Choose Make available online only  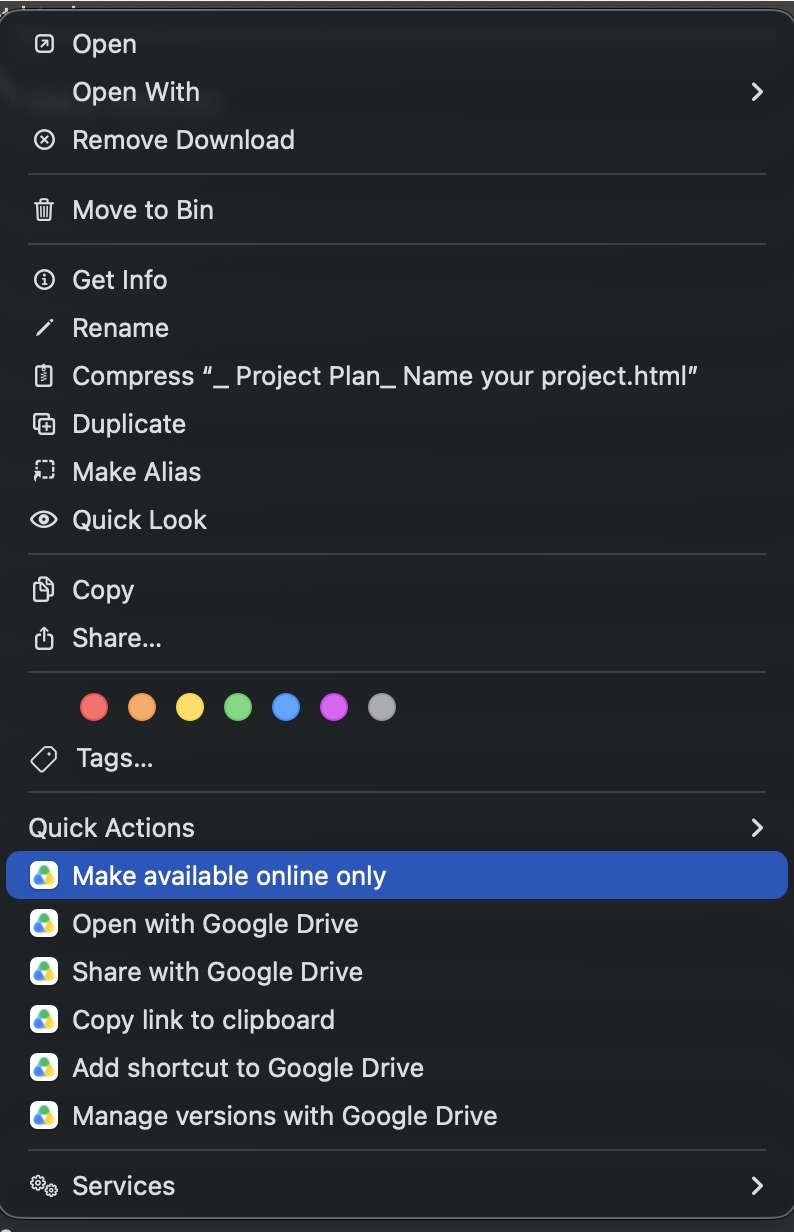pos(397,876)
